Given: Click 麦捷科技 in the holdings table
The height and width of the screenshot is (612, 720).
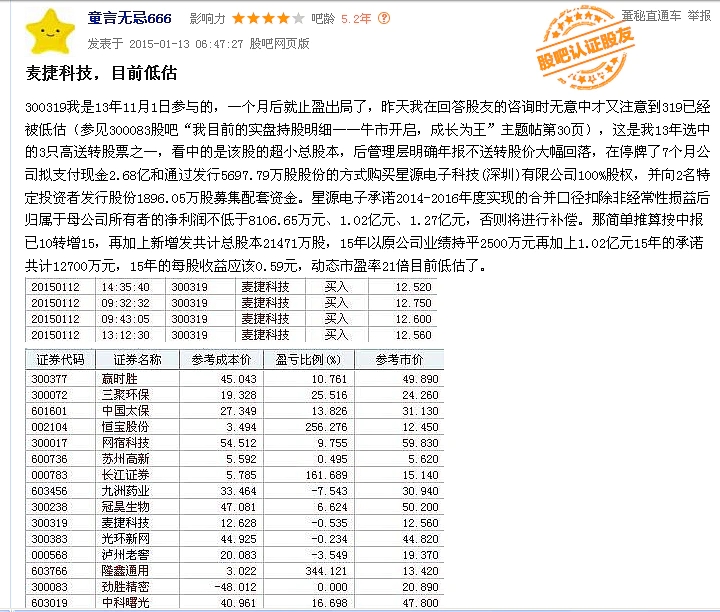Looking at the screenshot, I should (125, 523).
